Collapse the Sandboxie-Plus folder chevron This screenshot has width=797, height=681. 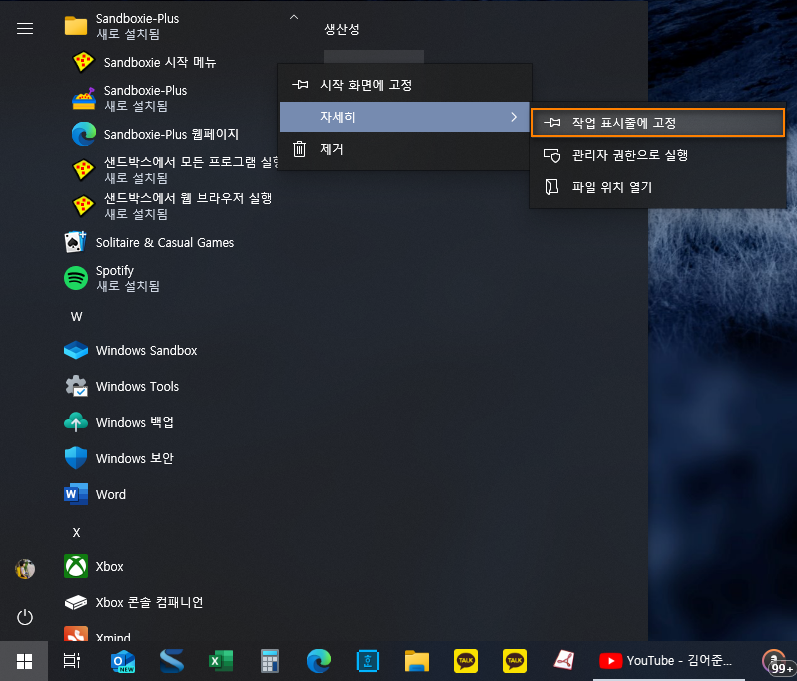[294, 17]
